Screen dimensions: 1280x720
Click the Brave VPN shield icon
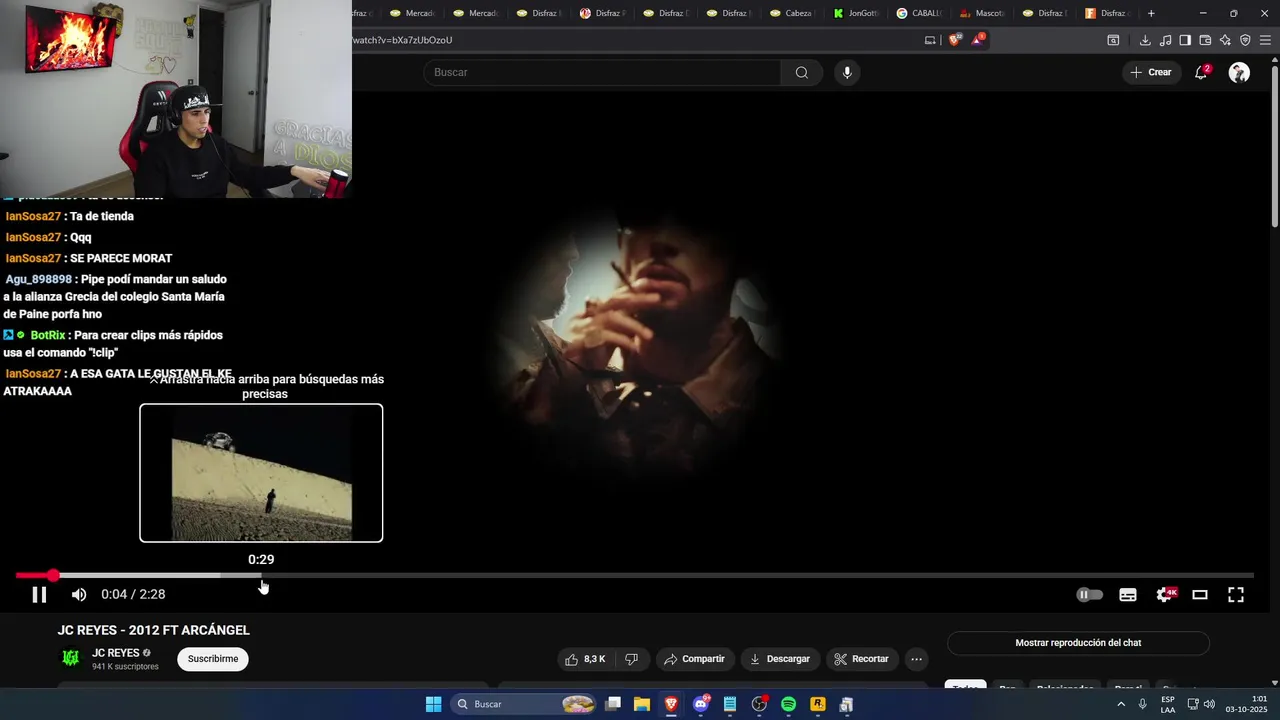coord(1245,40)
